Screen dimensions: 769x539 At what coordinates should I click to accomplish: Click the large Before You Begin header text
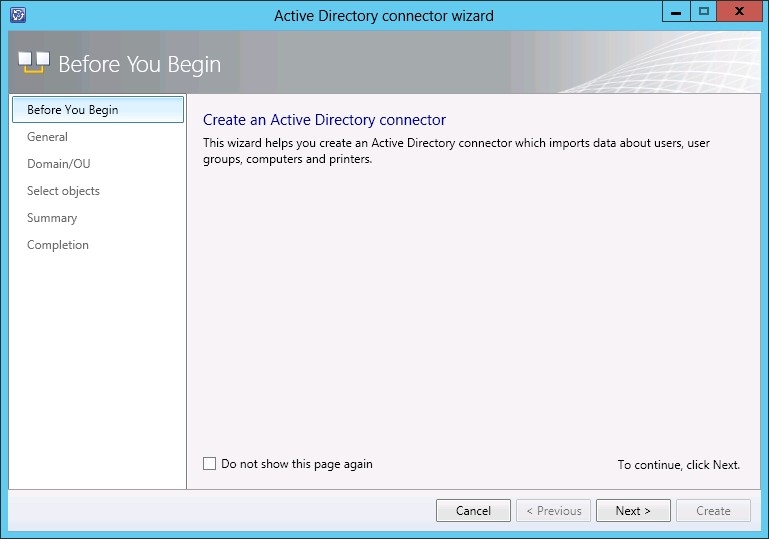pyautogui.click(x=139, y=64)
